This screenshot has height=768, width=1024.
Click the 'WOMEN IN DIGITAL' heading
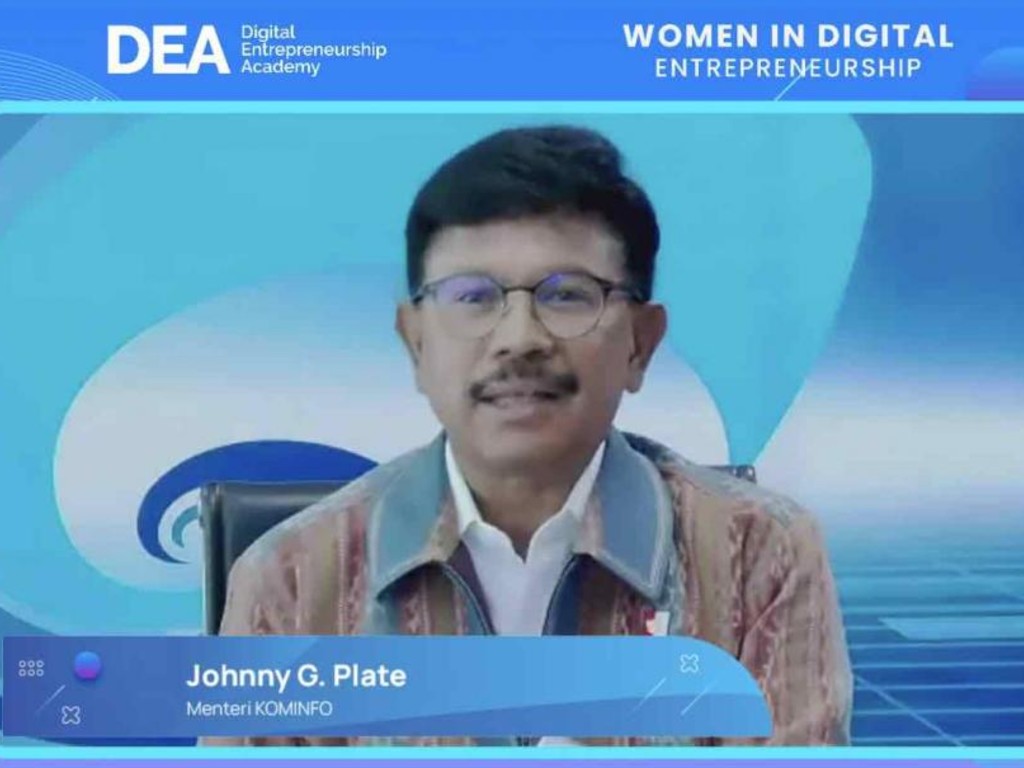[788, 36]
